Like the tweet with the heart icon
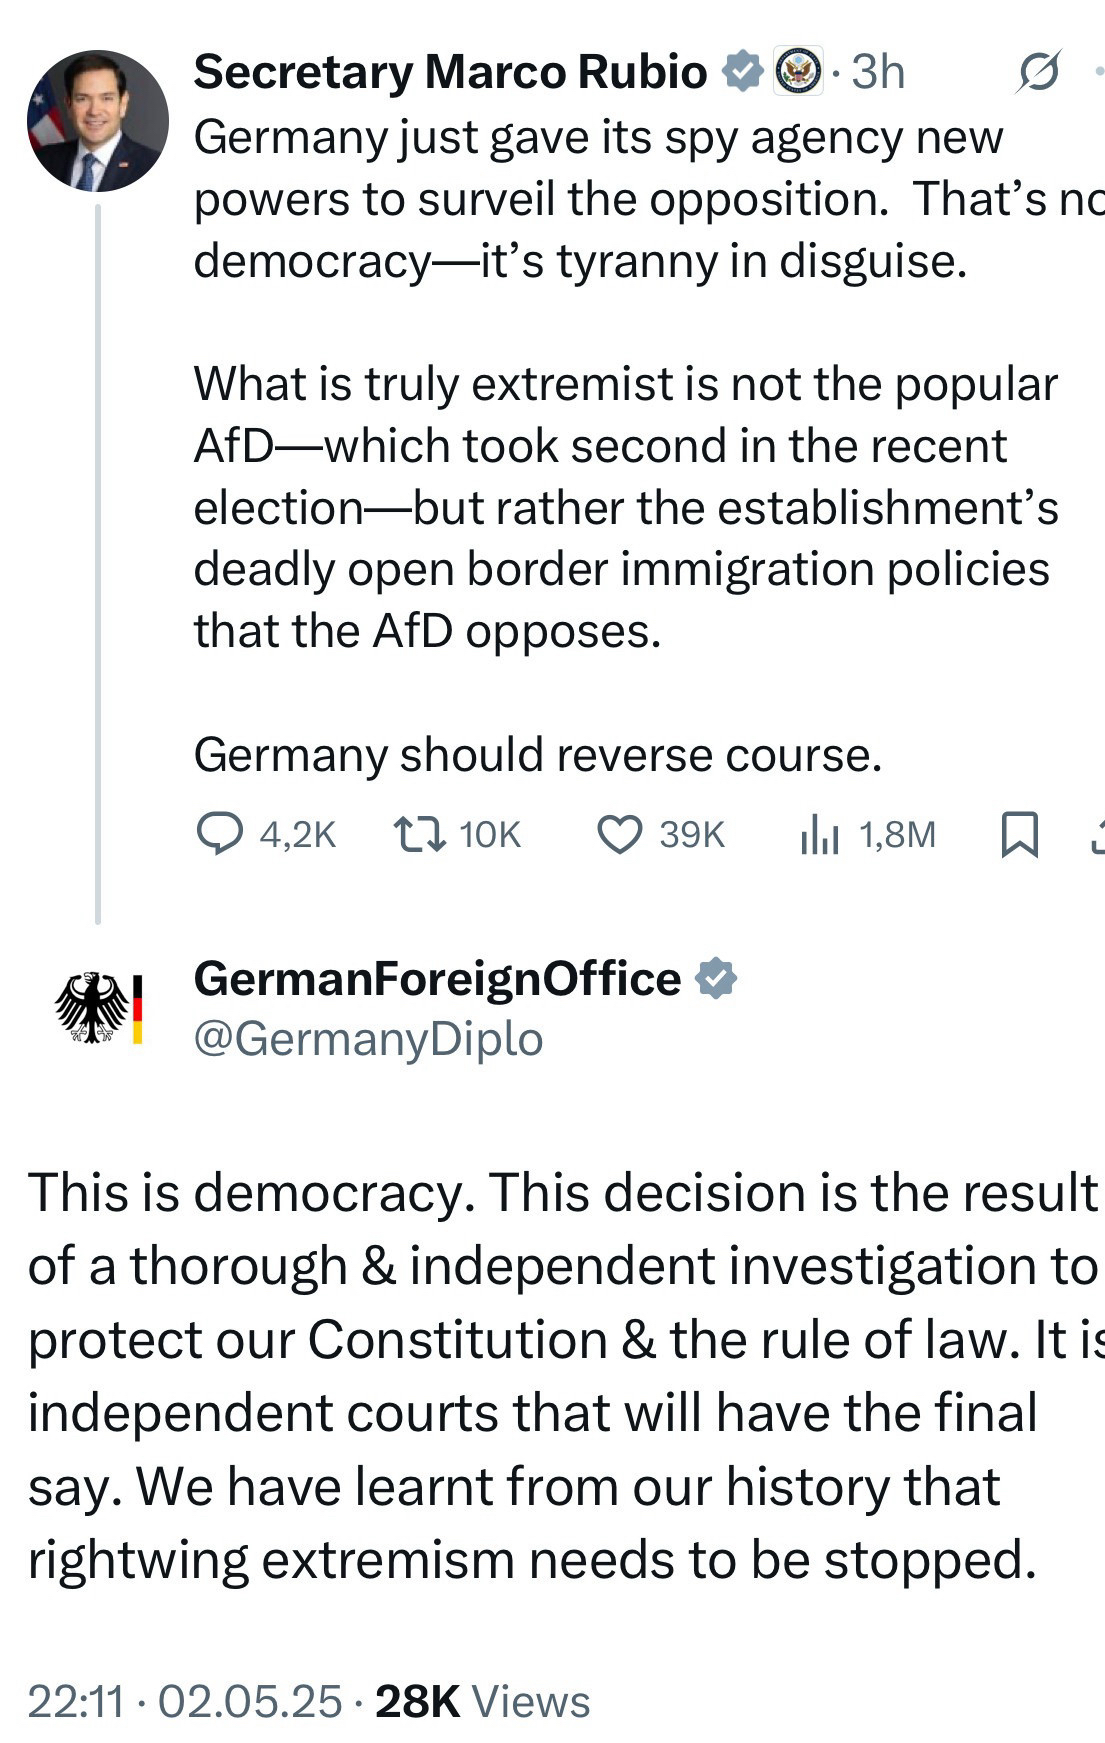The image size is (1105, 1743). pyautogui.click(x=619, y=834)
